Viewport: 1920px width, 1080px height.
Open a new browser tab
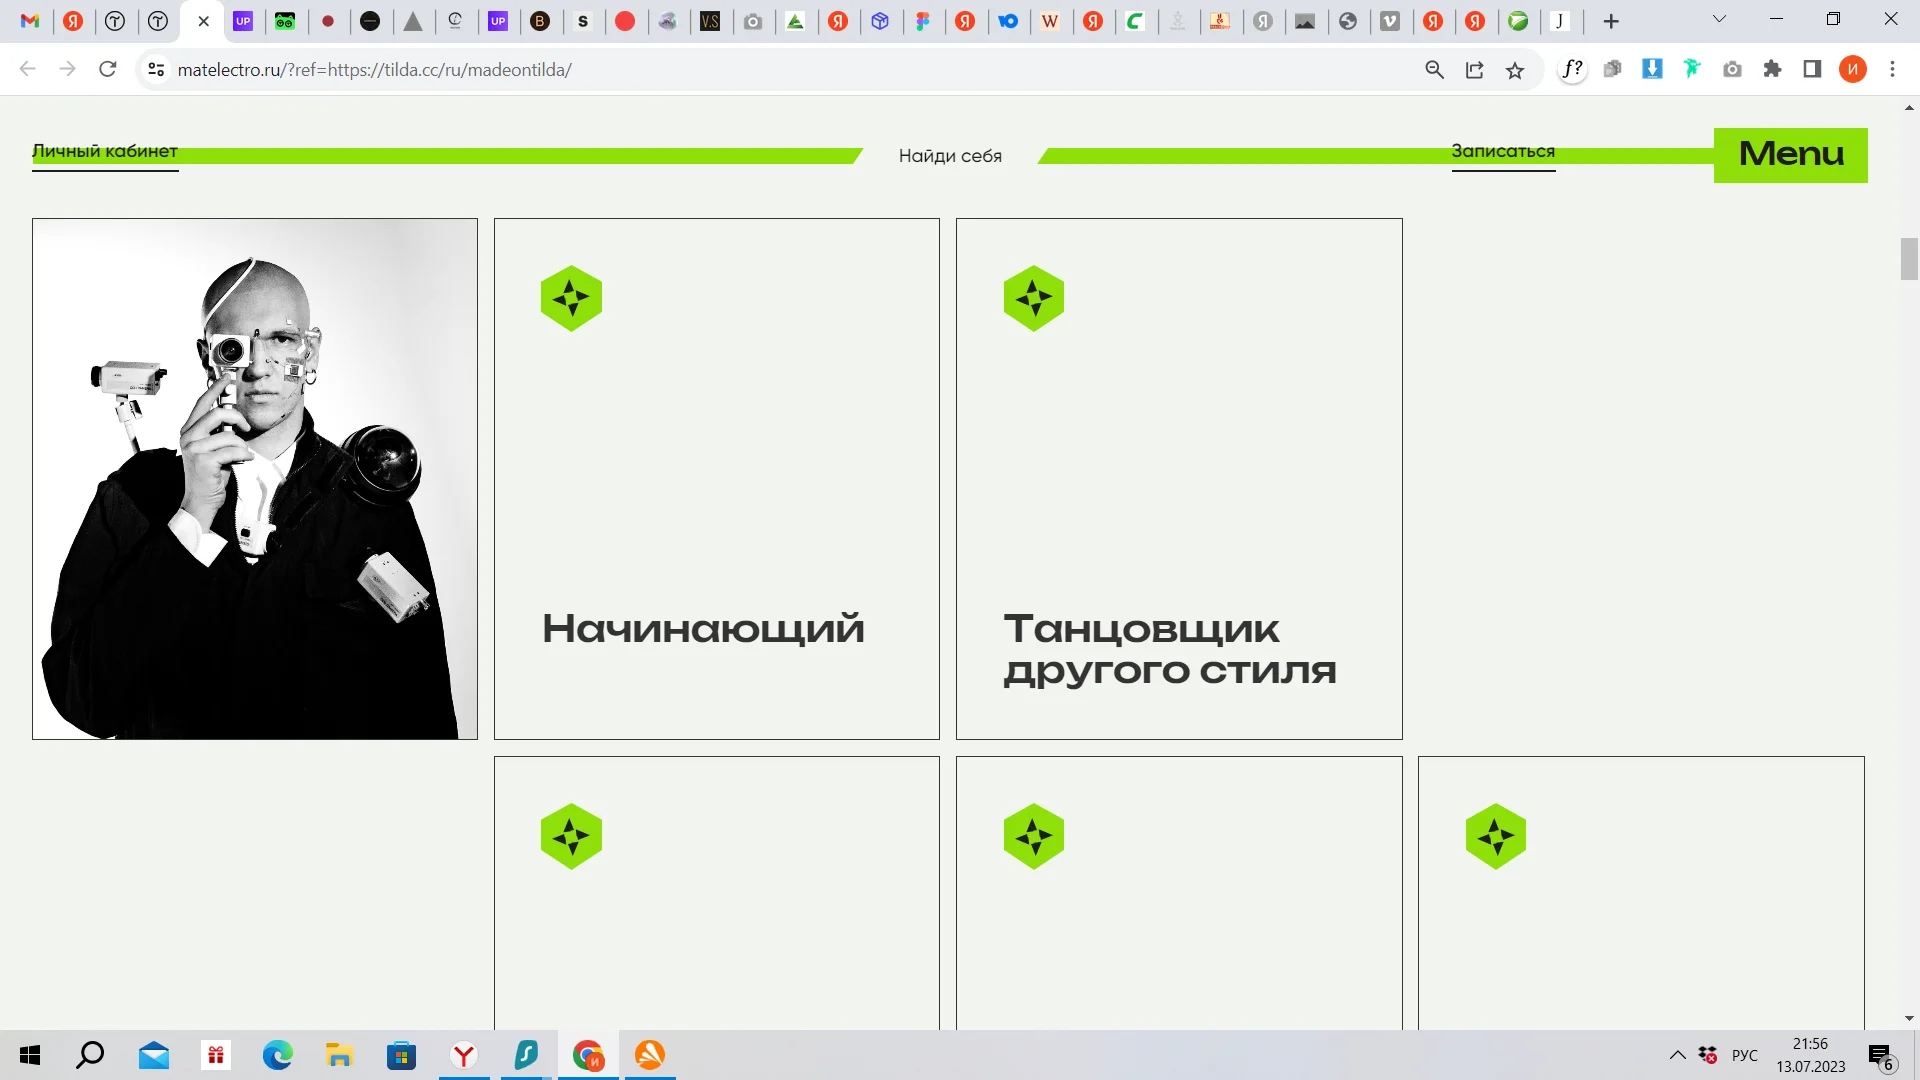[1611, 21]
